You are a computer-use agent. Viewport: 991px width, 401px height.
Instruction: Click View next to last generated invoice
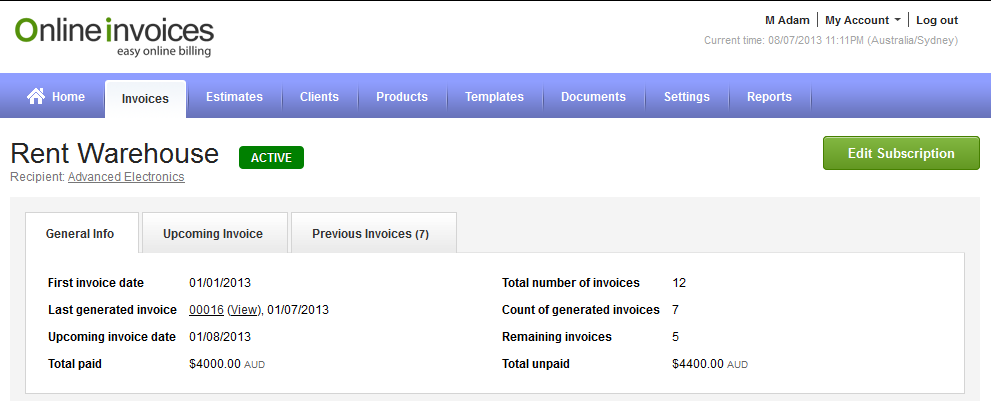(244, 310)
